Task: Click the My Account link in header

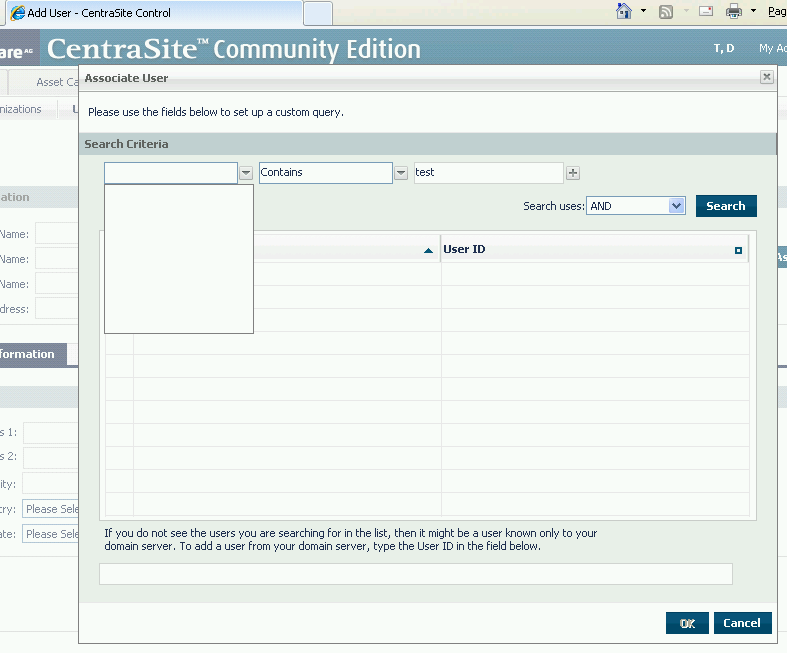Action: (x=772, y=48)
